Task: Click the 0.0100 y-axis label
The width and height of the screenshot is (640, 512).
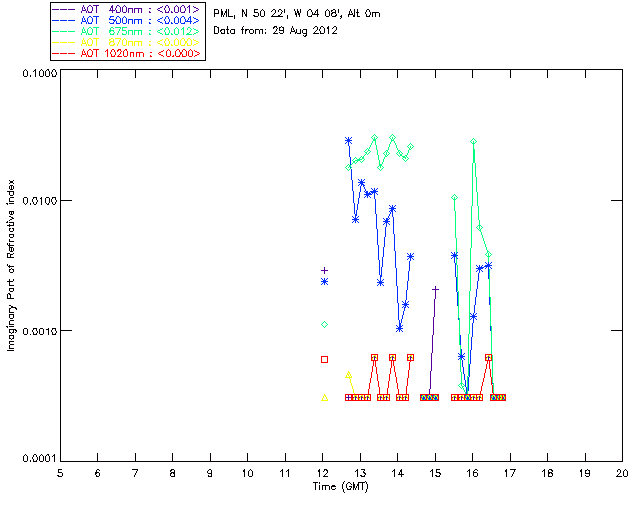Action: pyautogui.click(x=40, y=201)
